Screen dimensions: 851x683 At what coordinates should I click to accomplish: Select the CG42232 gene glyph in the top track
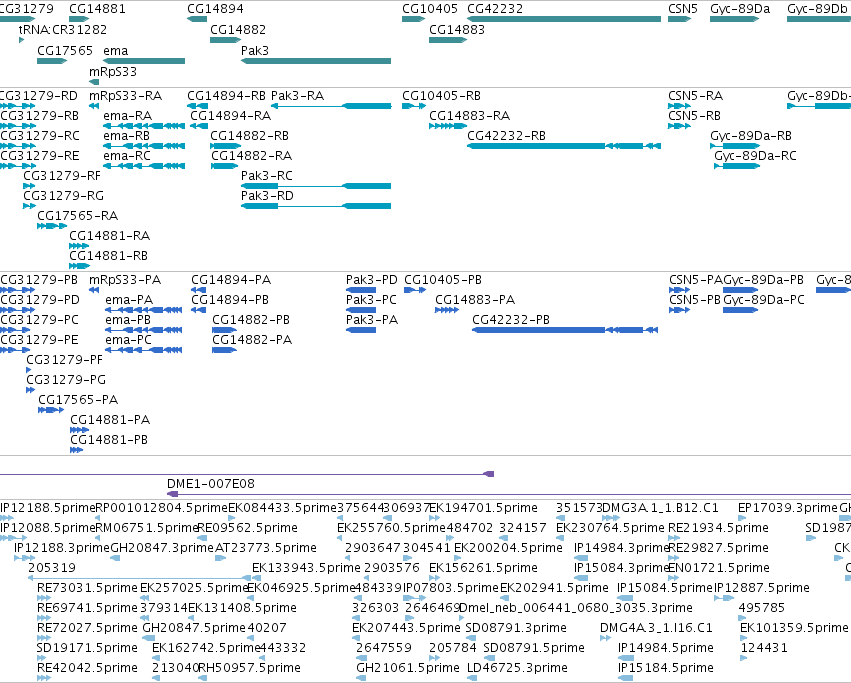(x=564, y=19)
